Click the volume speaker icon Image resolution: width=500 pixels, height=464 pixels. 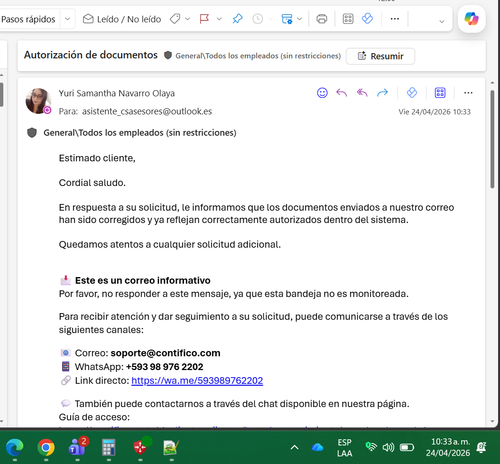point(388,447)
